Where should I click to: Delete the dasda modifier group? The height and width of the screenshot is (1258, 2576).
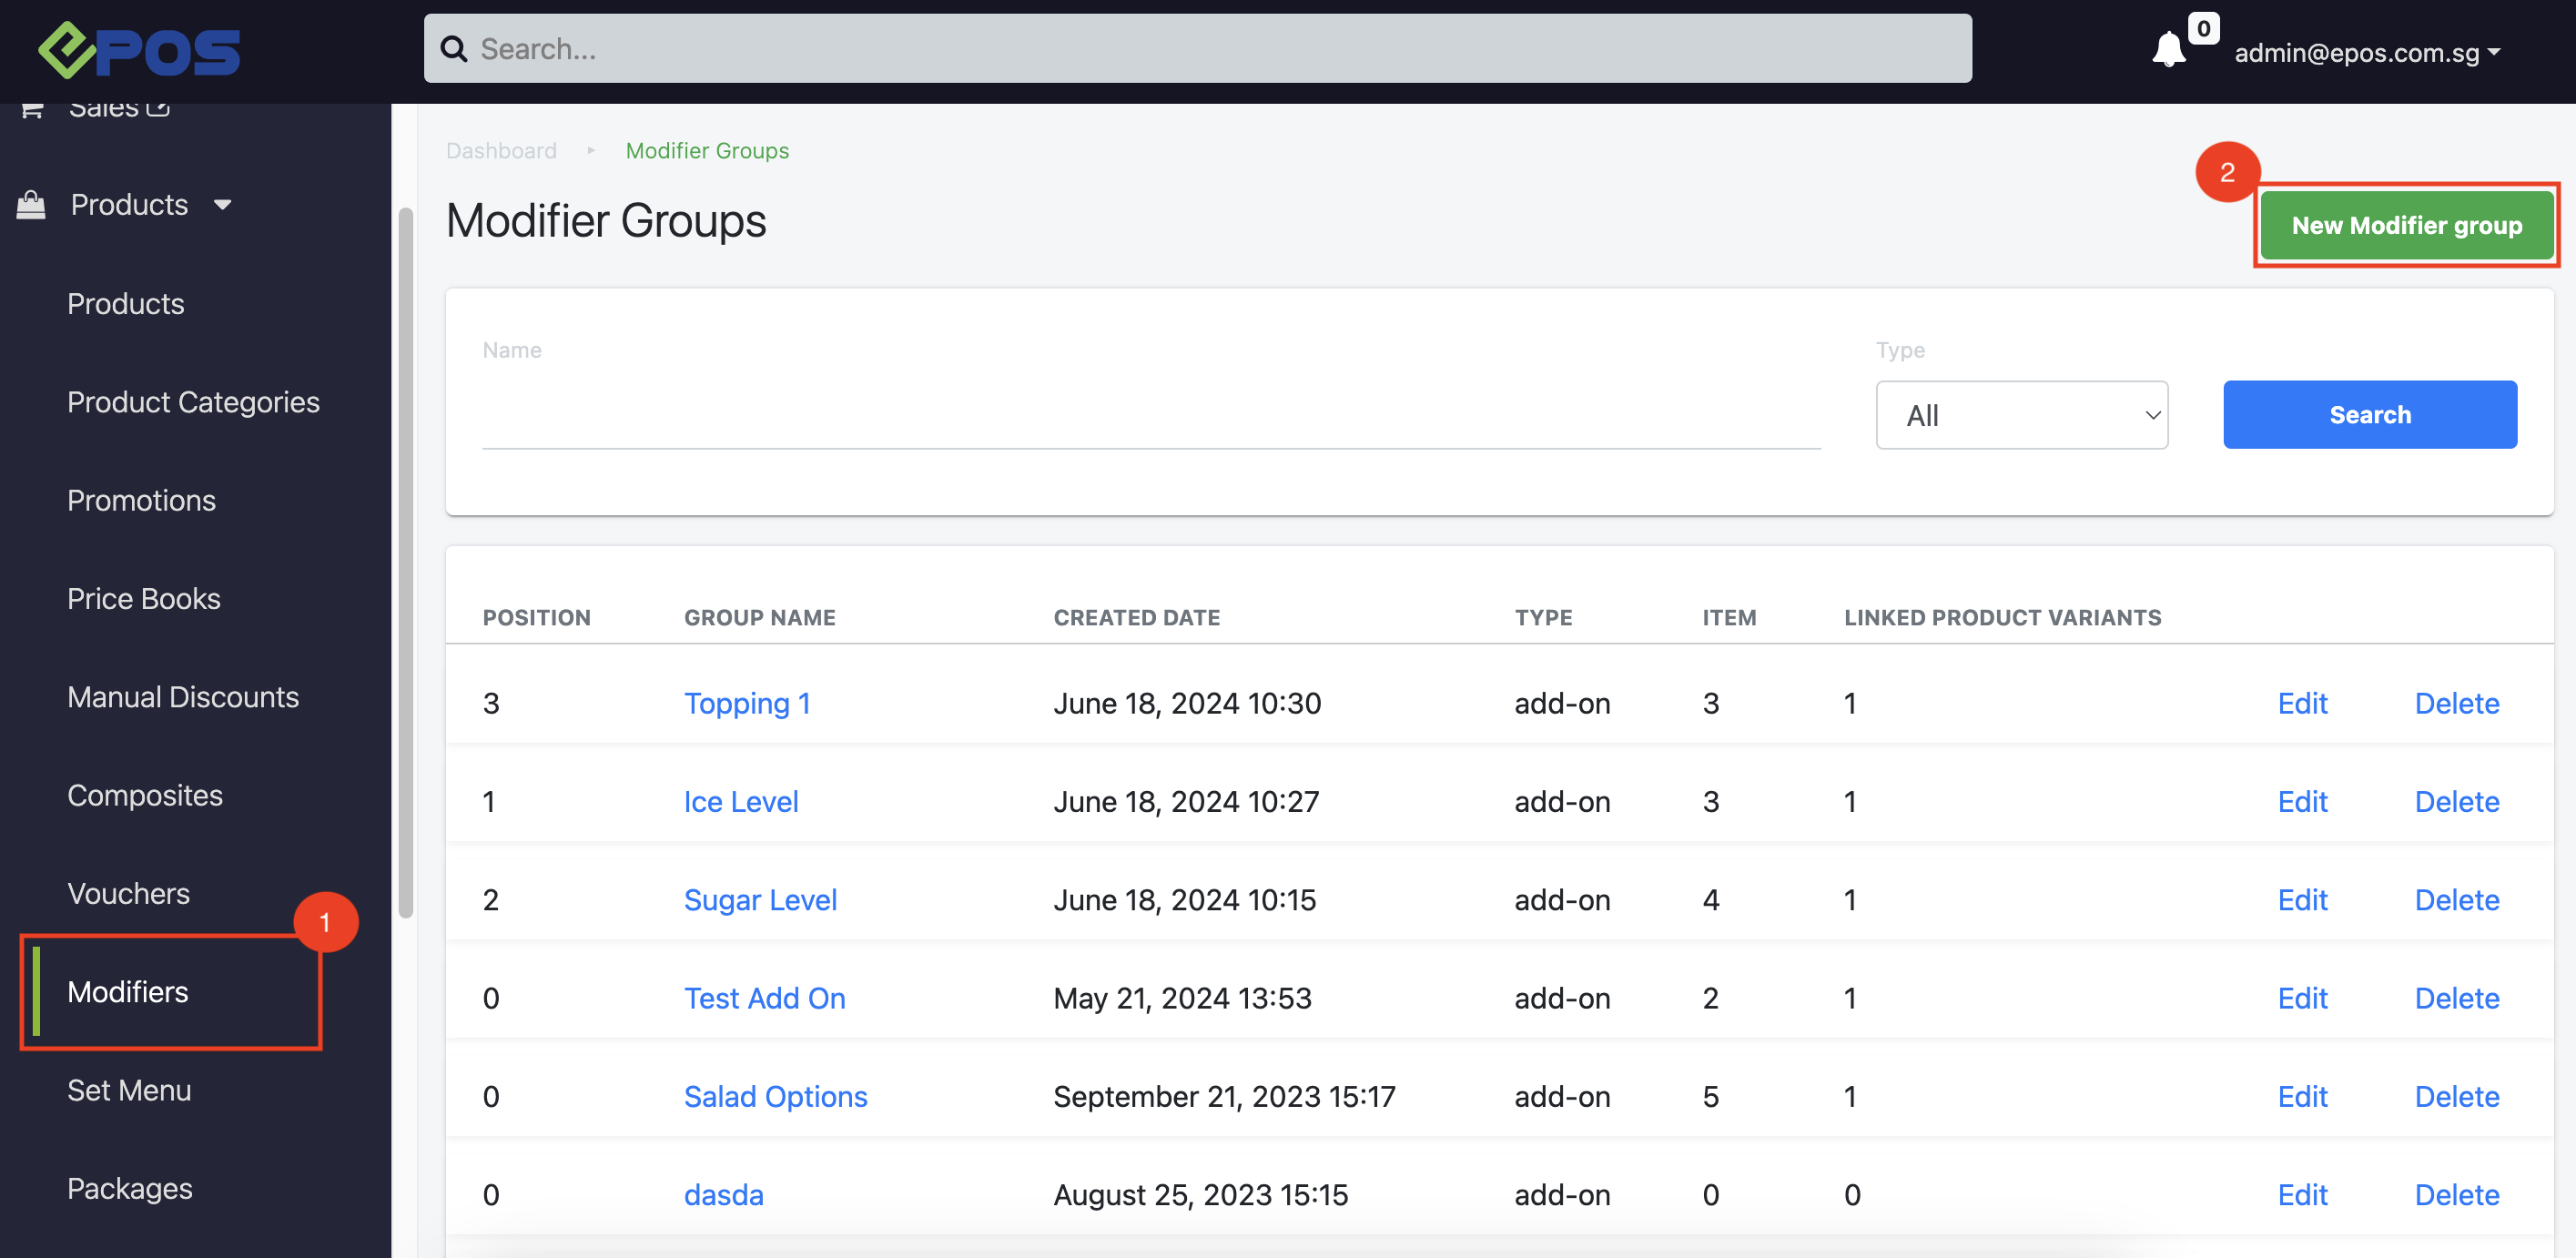pyautogui.click(x=2455, y=1195)
